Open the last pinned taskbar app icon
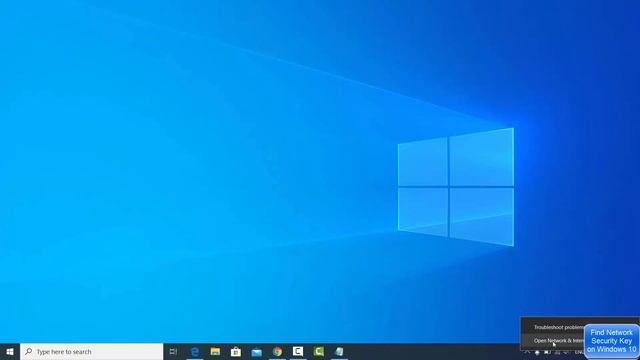The height and width of the screenshot is (360, 640). click(x=339, y=351)
